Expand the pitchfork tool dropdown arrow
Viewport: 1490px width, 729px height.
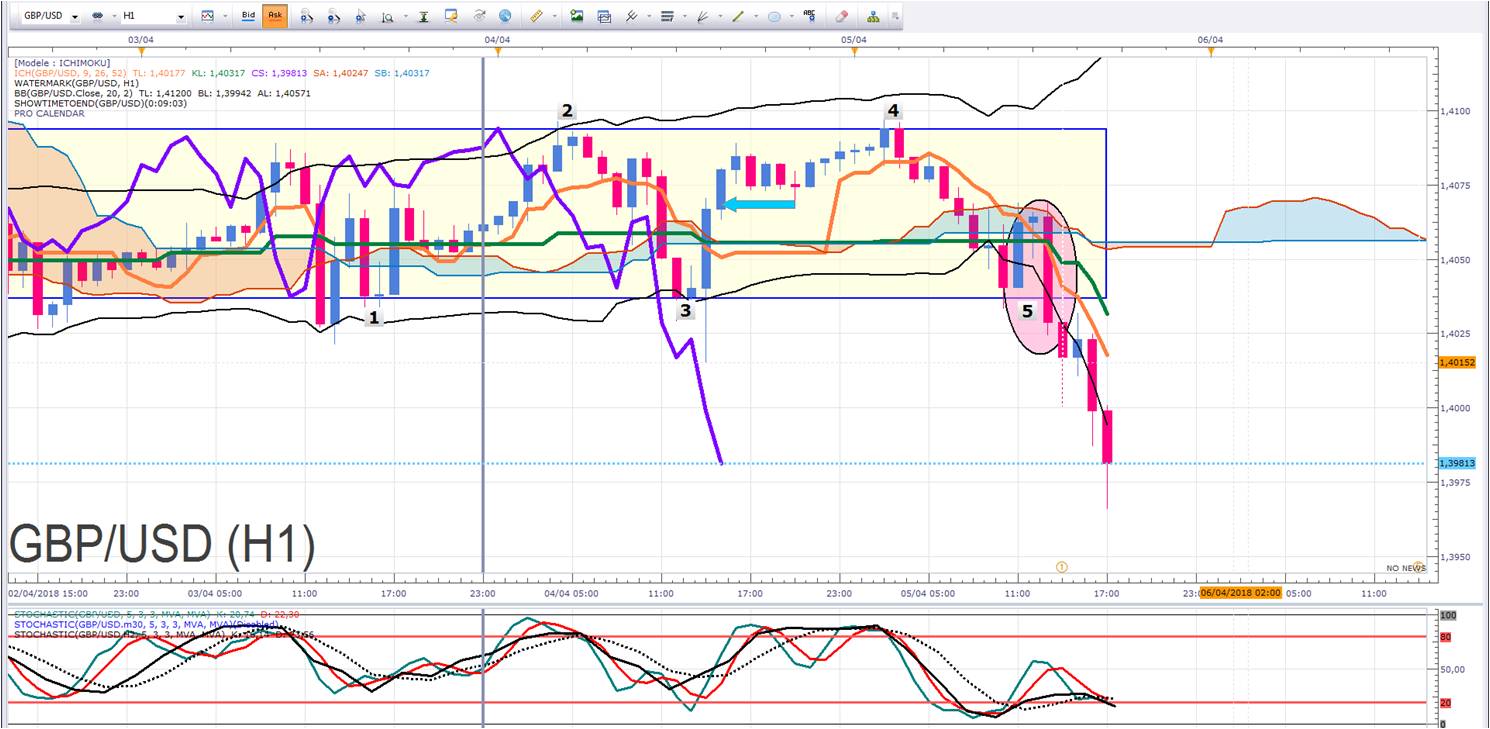650,17
